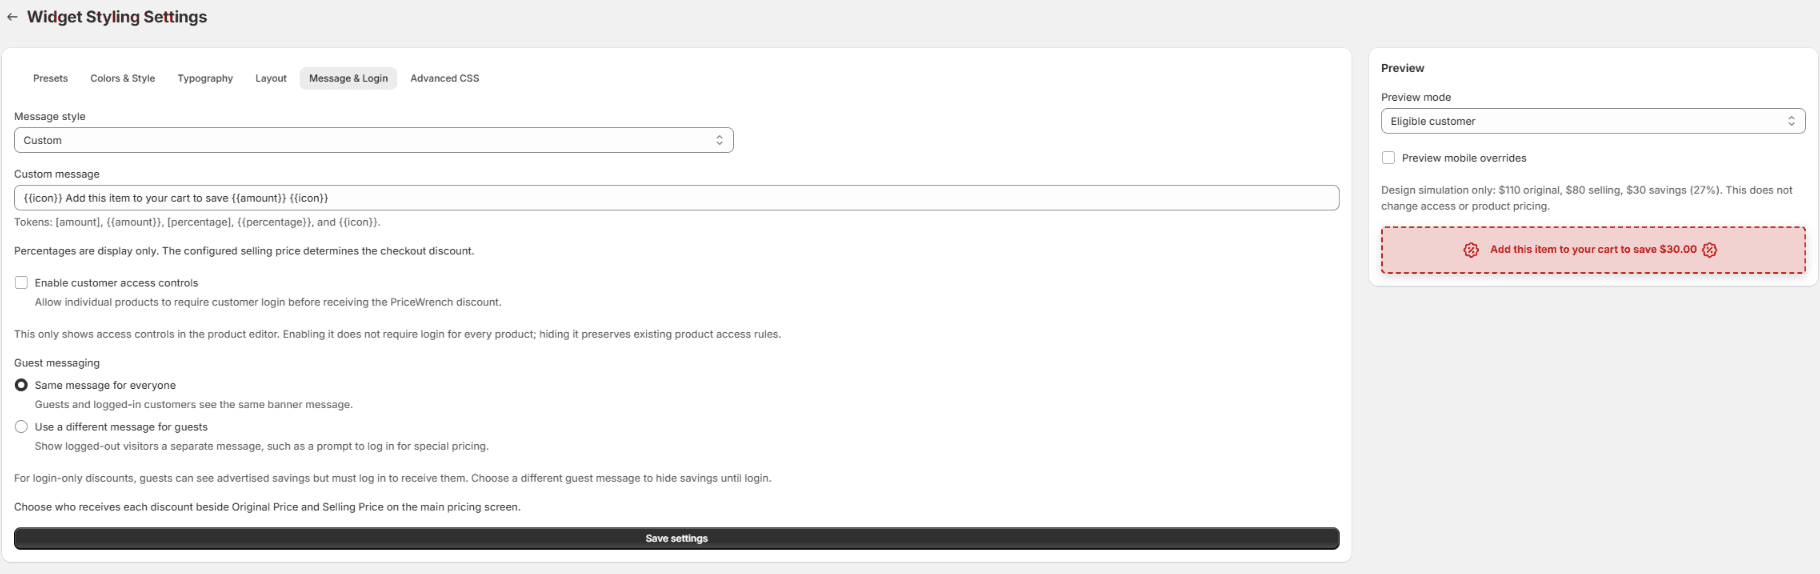Click the right discount icon in preview banner
This screenshot has width=1820, height=574.
(1710, 250)
